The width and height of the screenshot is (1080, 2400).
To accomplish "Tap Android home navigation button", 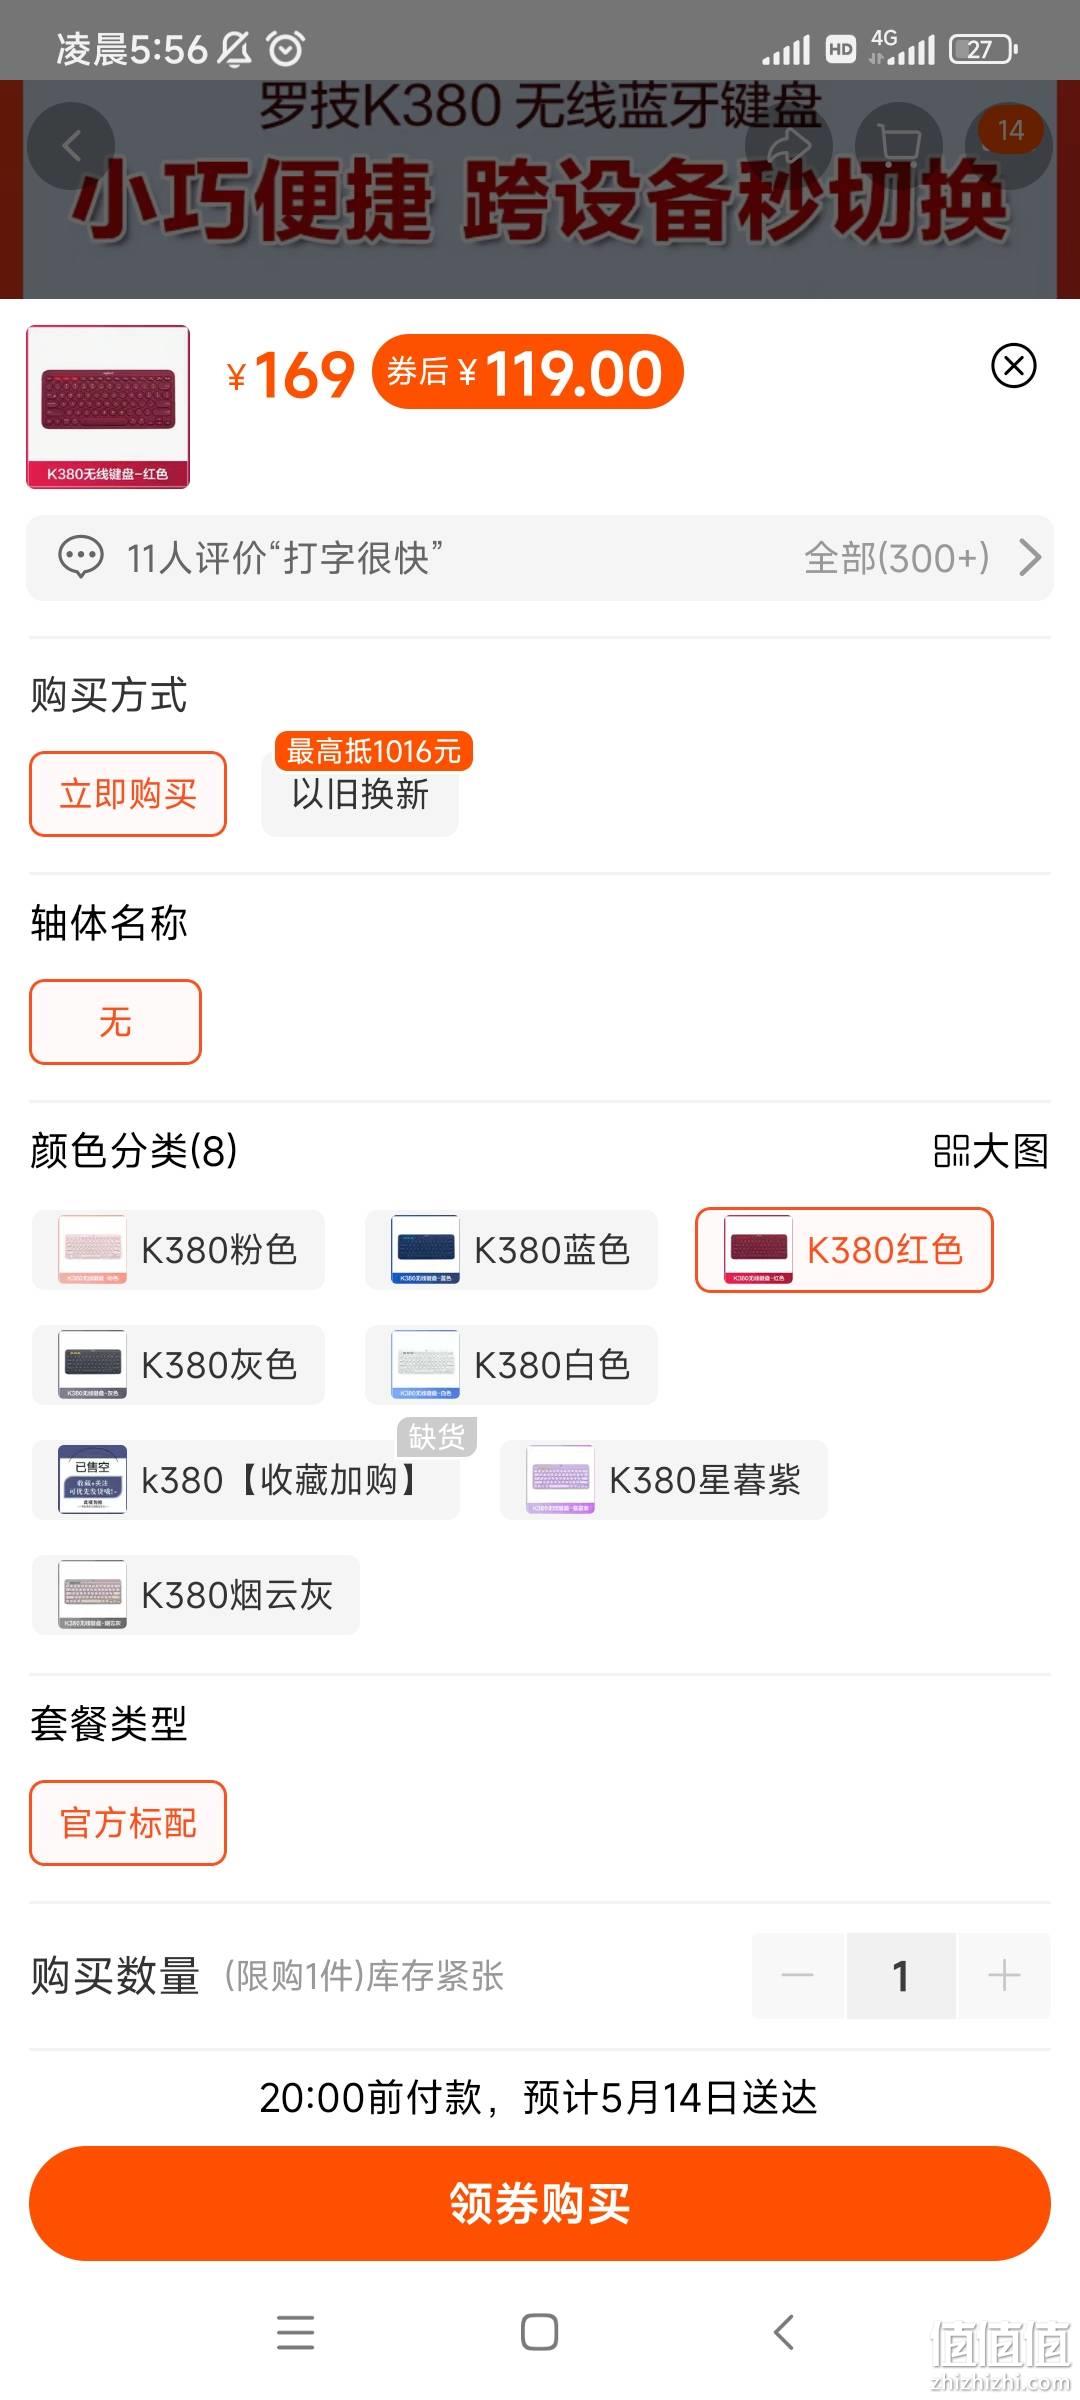I will point(540,2332).
